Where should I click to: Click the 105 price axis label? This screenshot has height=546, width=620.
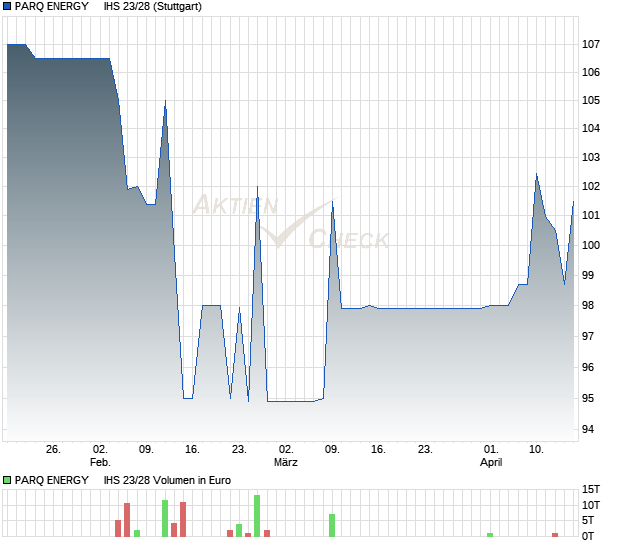(x=590, y=100)
